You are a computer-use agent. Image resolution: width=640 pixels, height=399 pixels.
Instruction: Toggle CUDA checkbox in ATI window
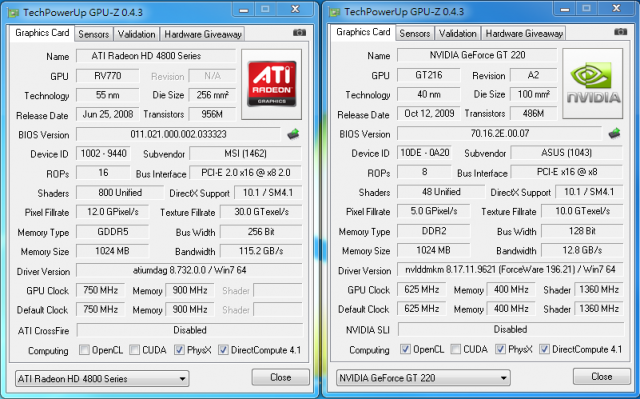click(x=134, y=350)
